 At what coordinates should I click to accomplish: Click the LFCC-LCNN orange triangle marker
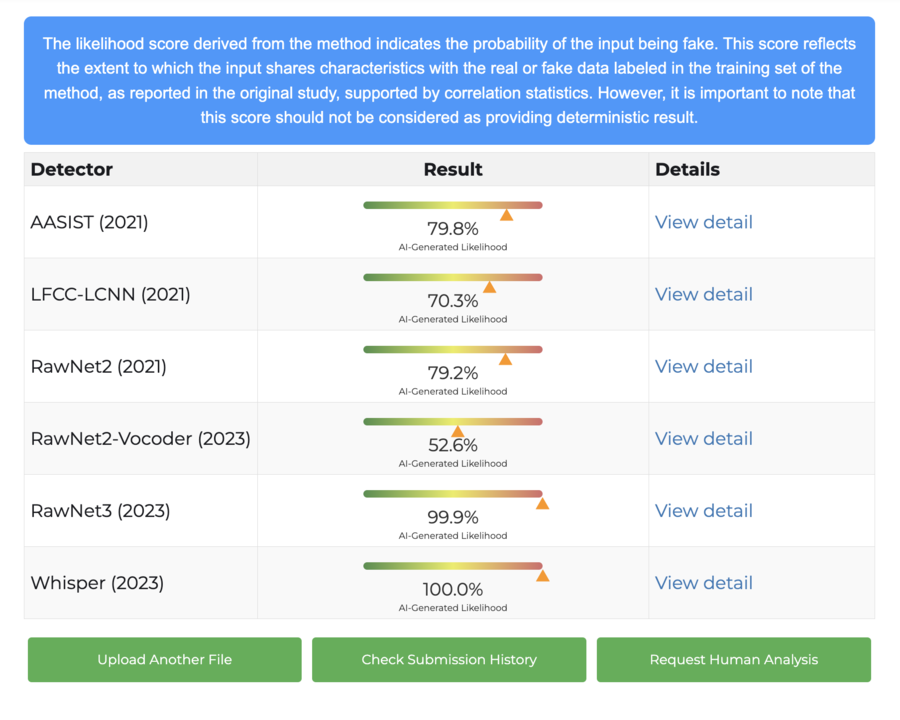pyautogui.click(x=489, y=287)
